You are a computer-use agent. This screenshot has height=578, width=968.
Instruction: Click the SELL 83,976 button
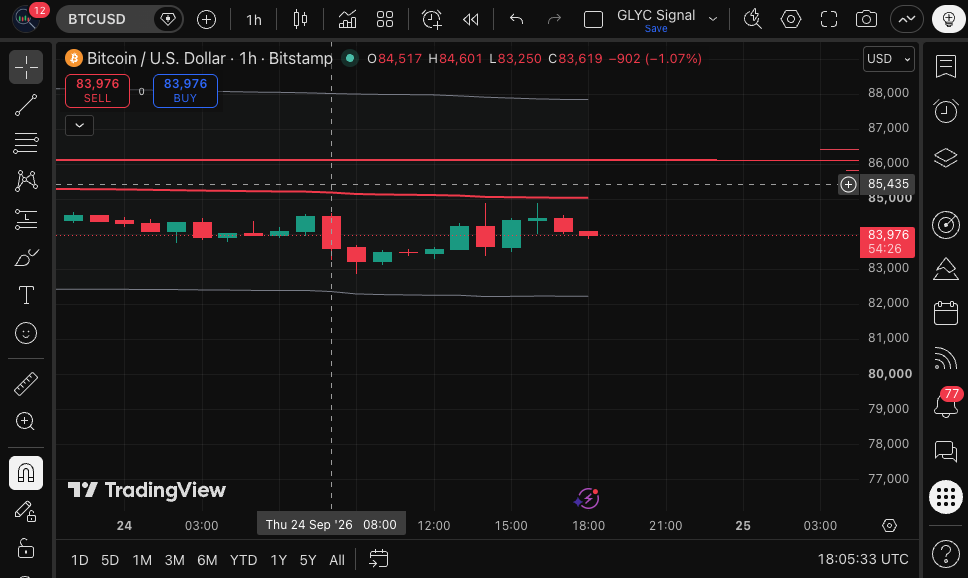(98, 91)
